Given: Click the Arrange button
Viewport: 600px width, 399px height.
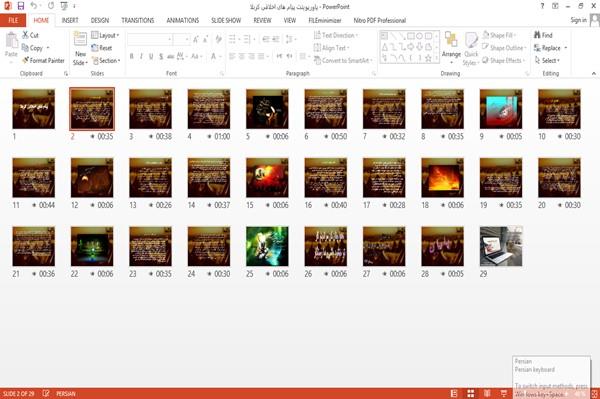Looking at the screenshot, I should pos(451,47).
